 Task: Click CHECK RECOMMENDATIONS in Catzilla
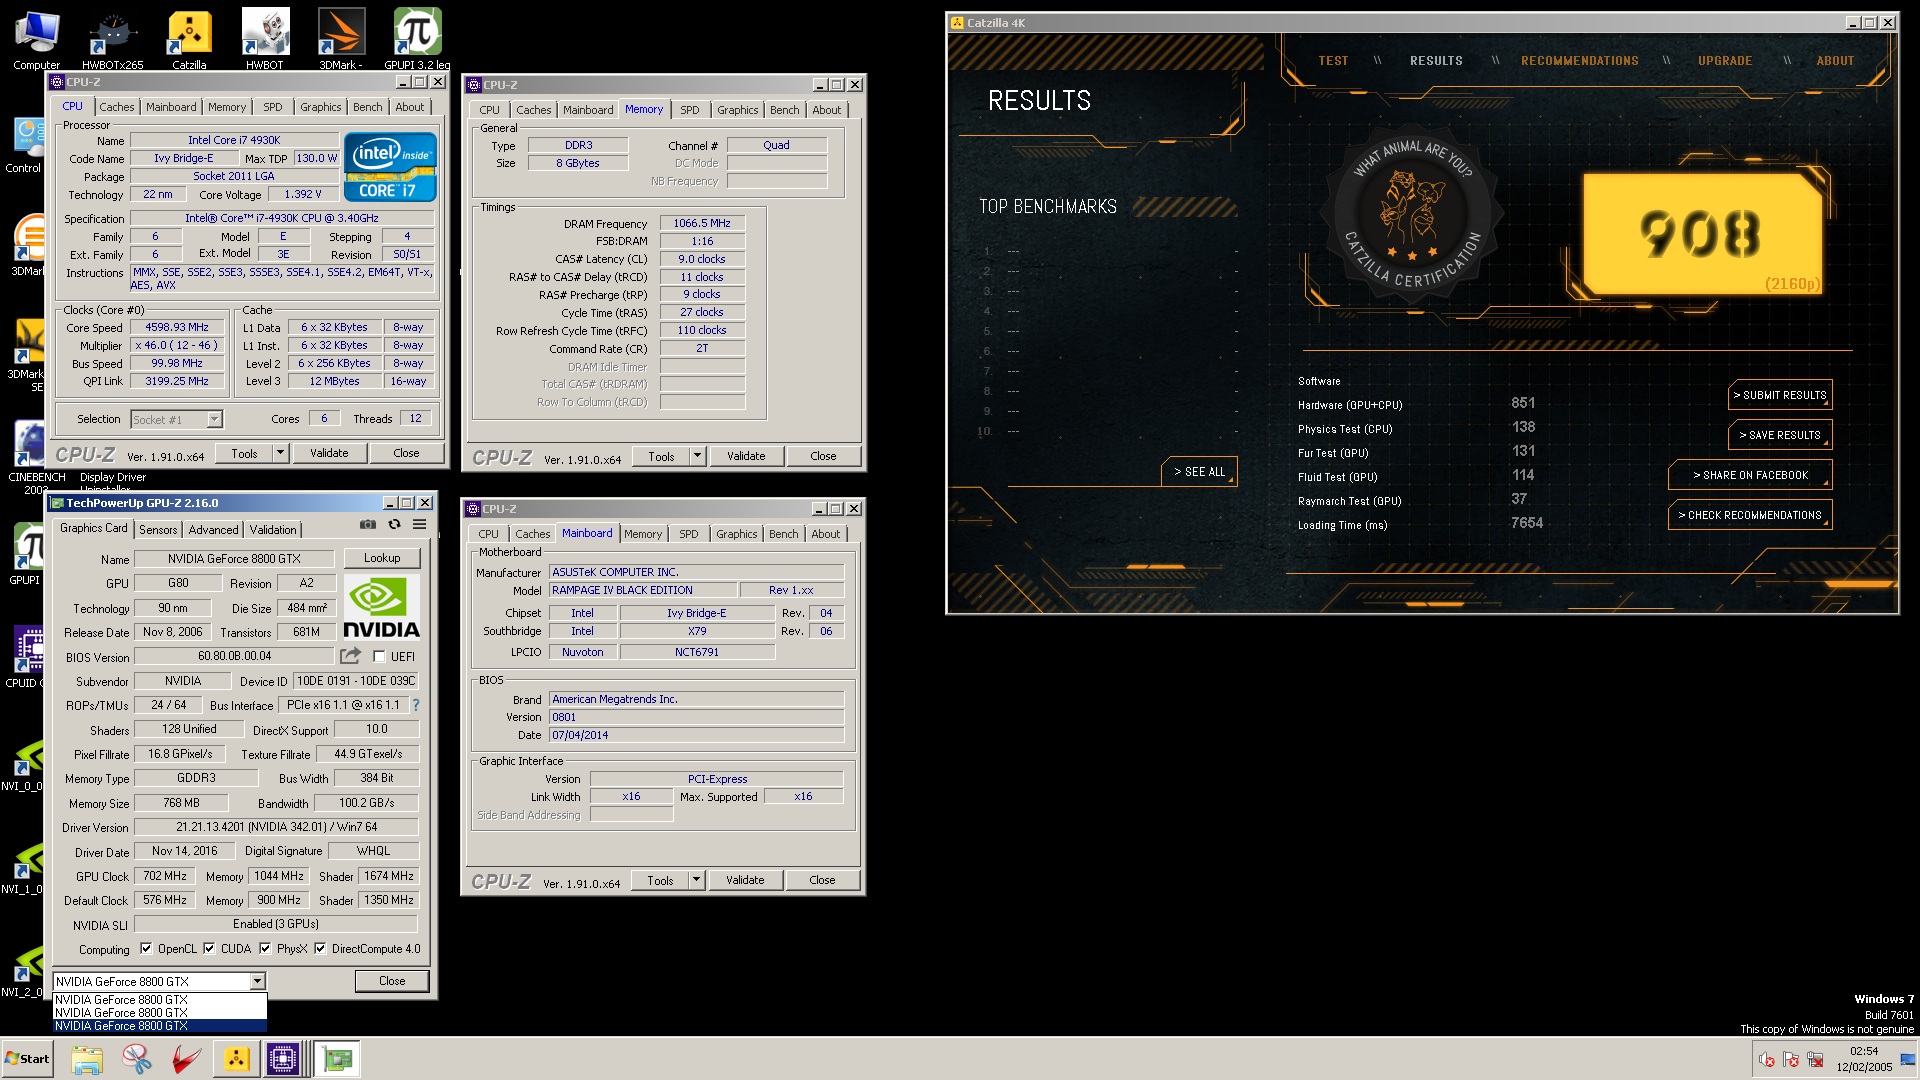pyautogui.click(x=1750, y=515)
